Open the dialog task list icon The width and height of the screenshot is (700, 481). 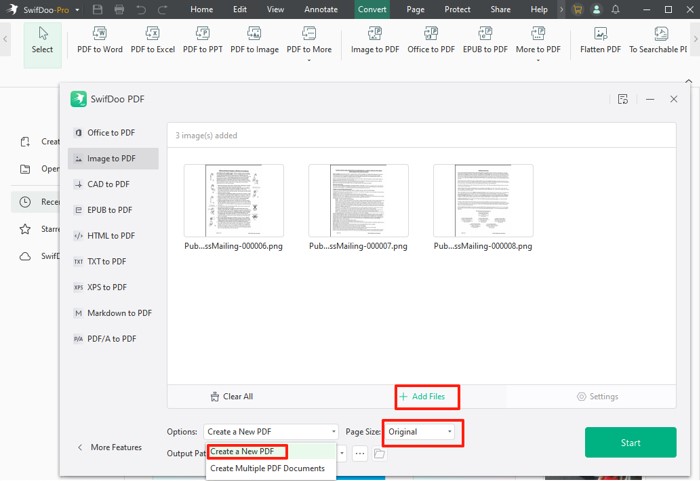click(623, 99)
